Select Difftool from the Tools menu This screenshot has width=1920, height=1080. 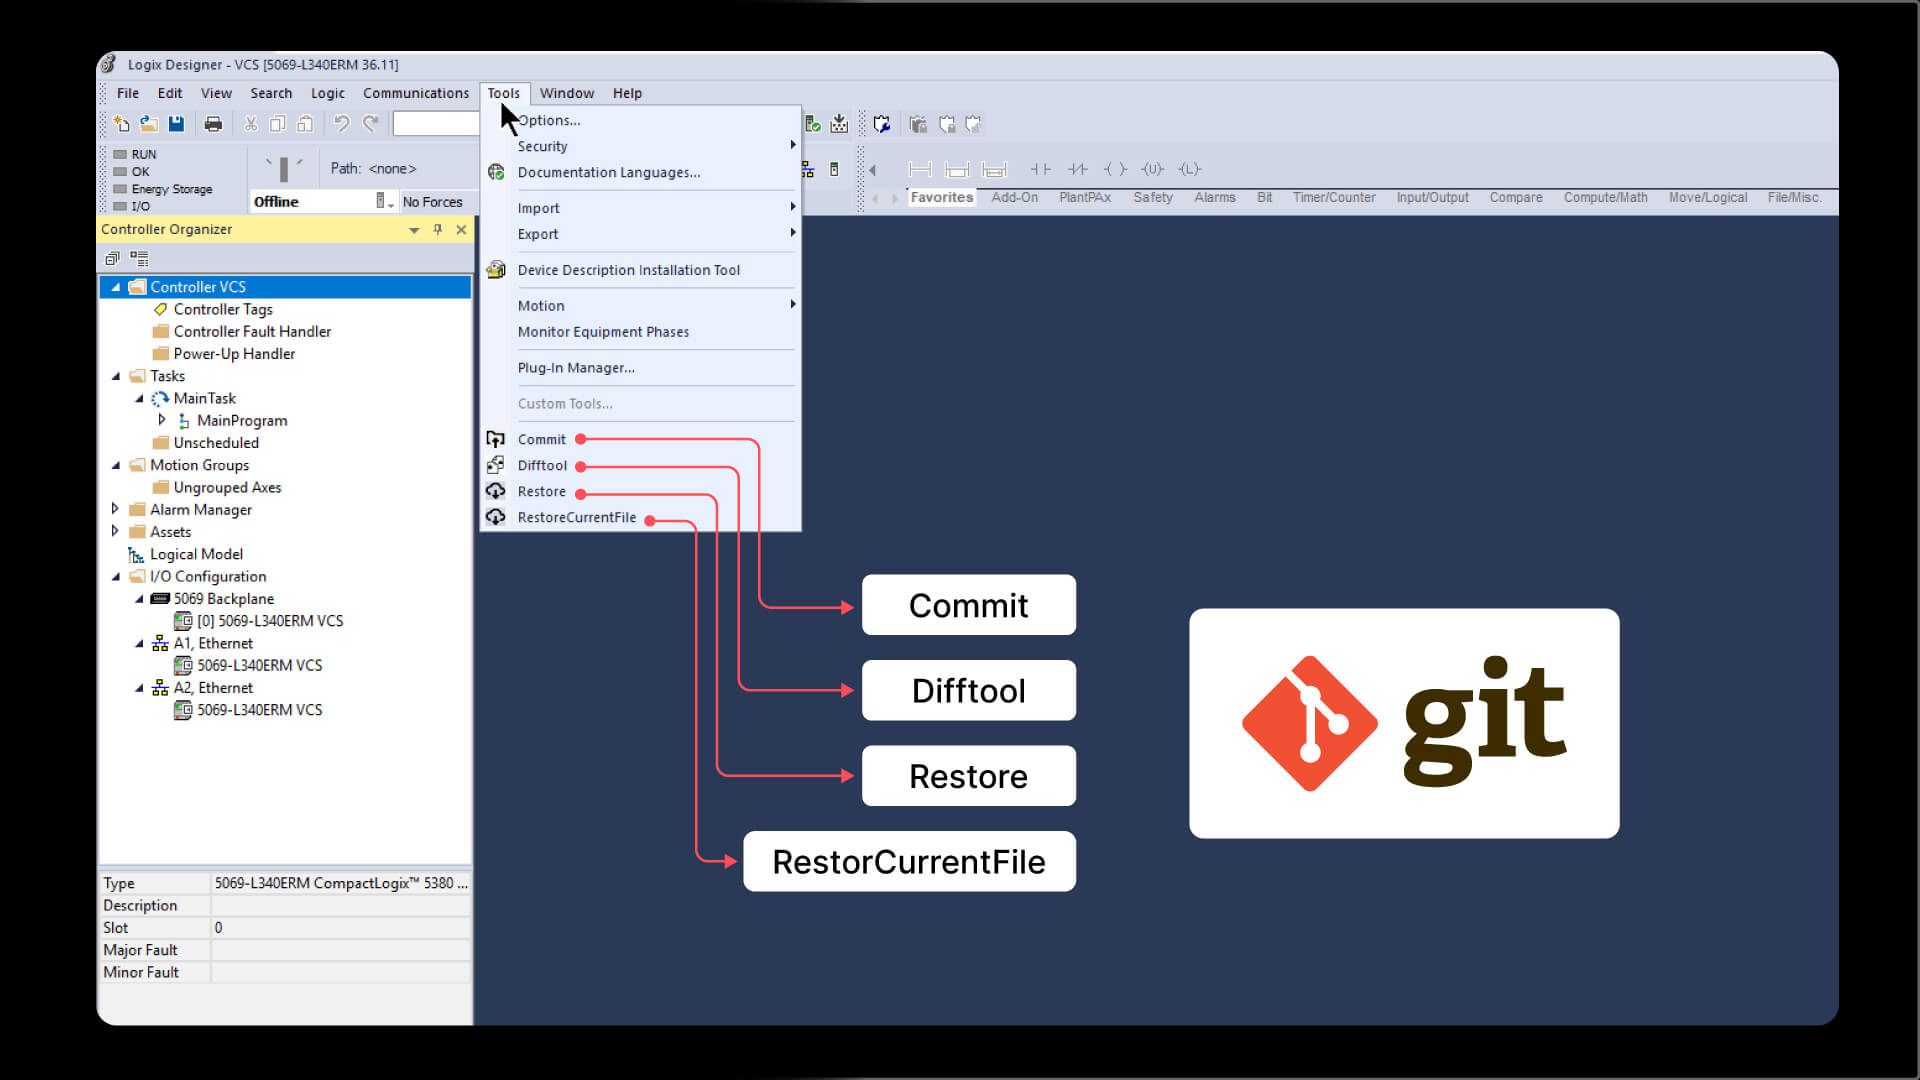tap(541, 465)
